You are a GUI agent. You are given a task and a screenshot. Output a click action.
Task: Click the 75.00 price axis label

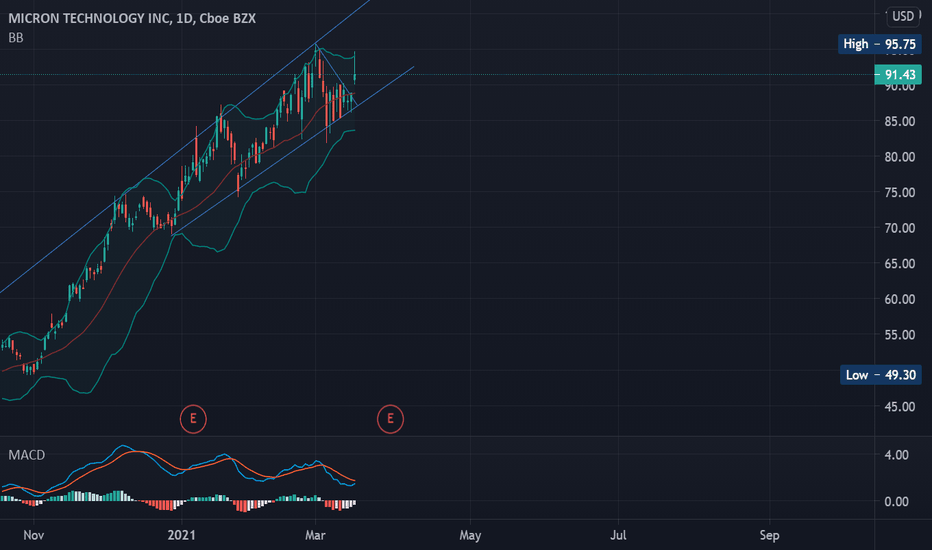pyautogui.click(x=900, y=193)
